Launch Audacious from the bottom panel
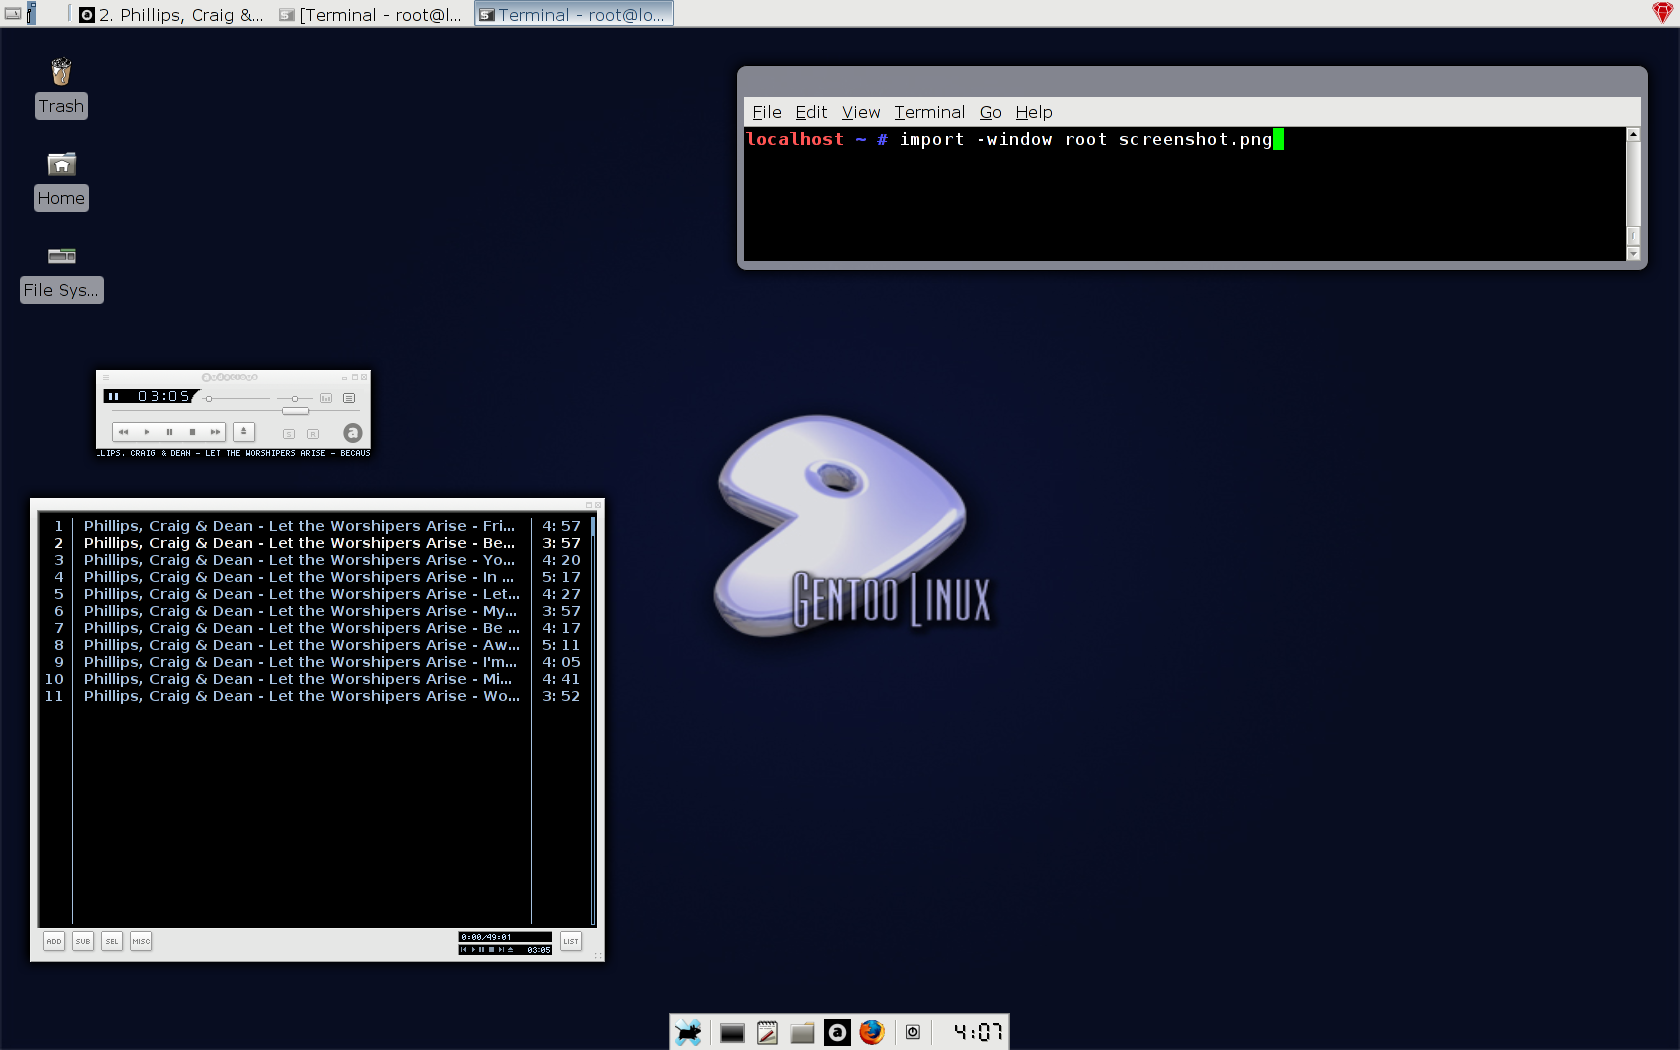Viewport: 1680px width, 1050px height. click(837, 1033)
